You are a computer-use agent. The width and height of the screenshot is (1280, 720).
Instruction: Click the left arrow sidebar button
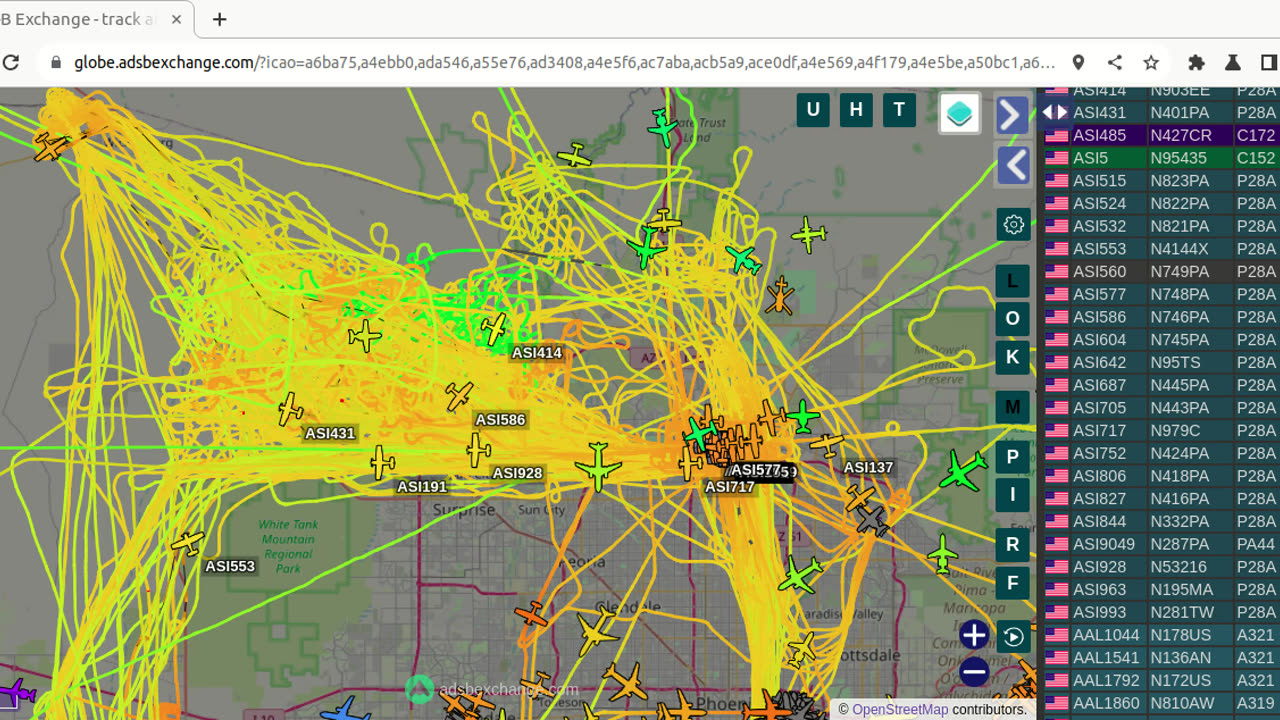[1012, 165]
